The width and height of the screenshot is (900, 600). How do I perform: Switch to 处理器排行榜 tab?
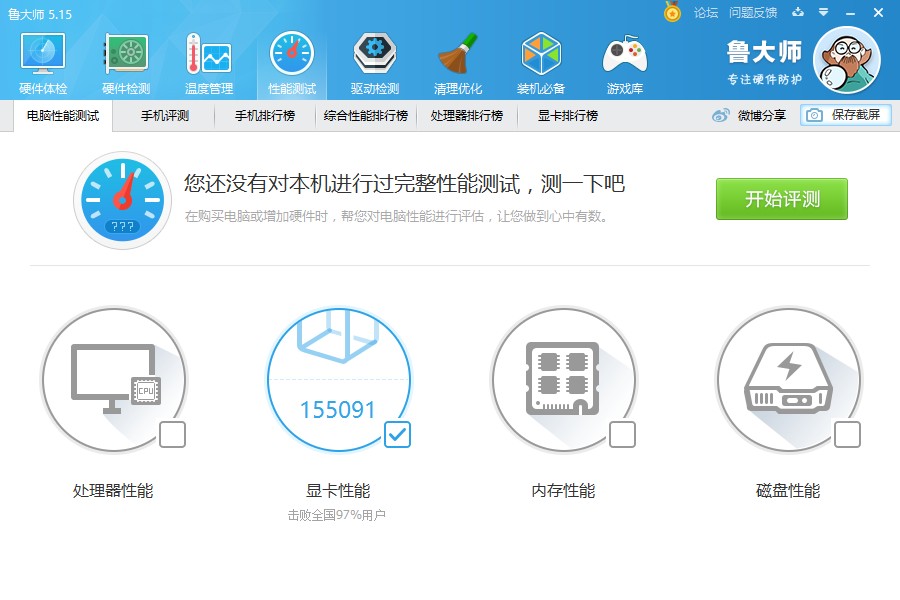(467, 116)
